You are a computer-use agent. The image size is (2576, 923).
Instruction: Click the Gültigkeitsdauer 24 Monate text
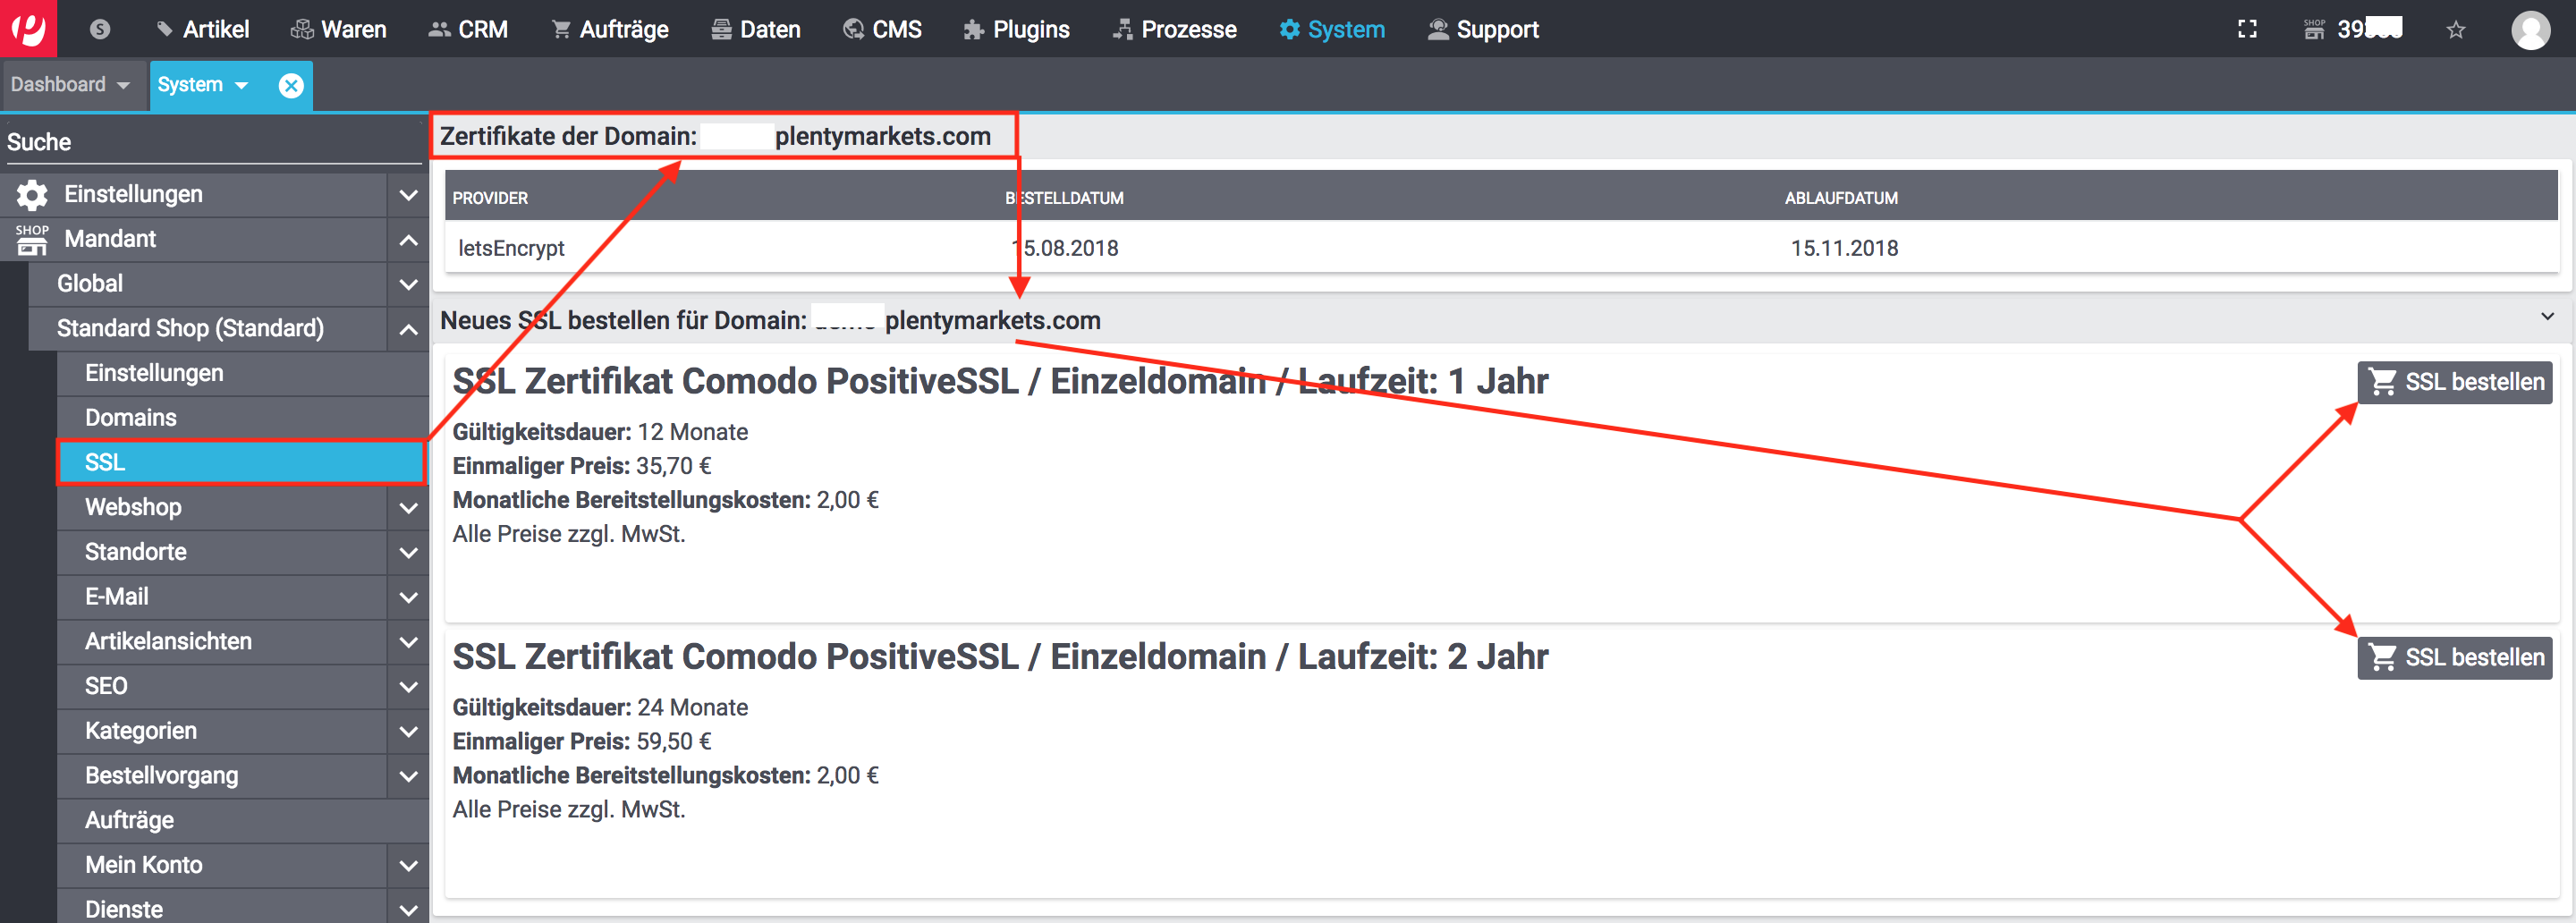coord(600,708)
